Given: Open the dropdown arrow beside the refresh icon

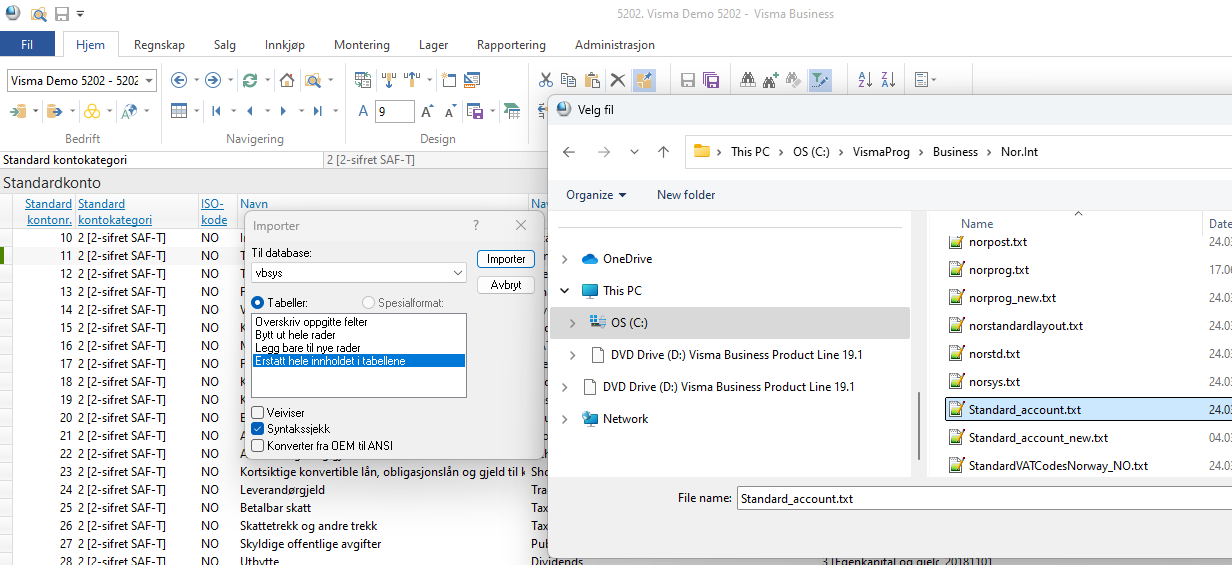Looking at the screenshot, I should pos(266,80).
